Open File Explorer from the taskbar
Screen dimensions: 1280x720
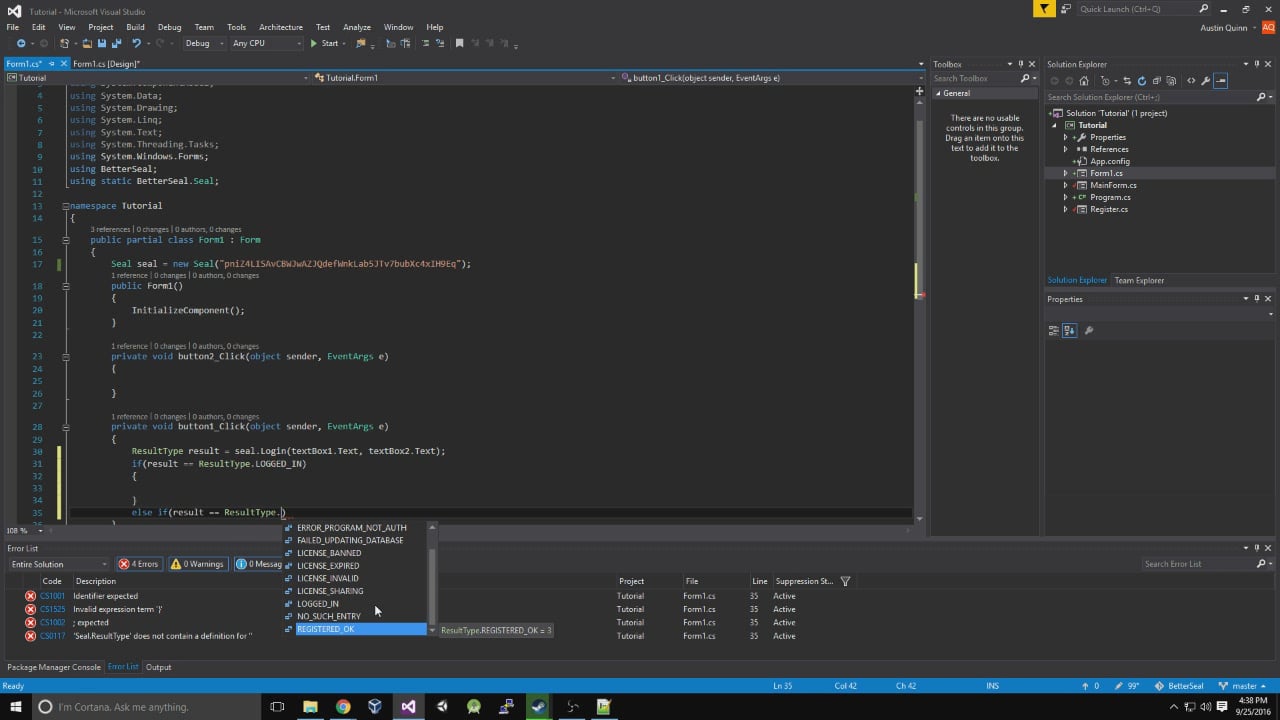tap(310, 706)
